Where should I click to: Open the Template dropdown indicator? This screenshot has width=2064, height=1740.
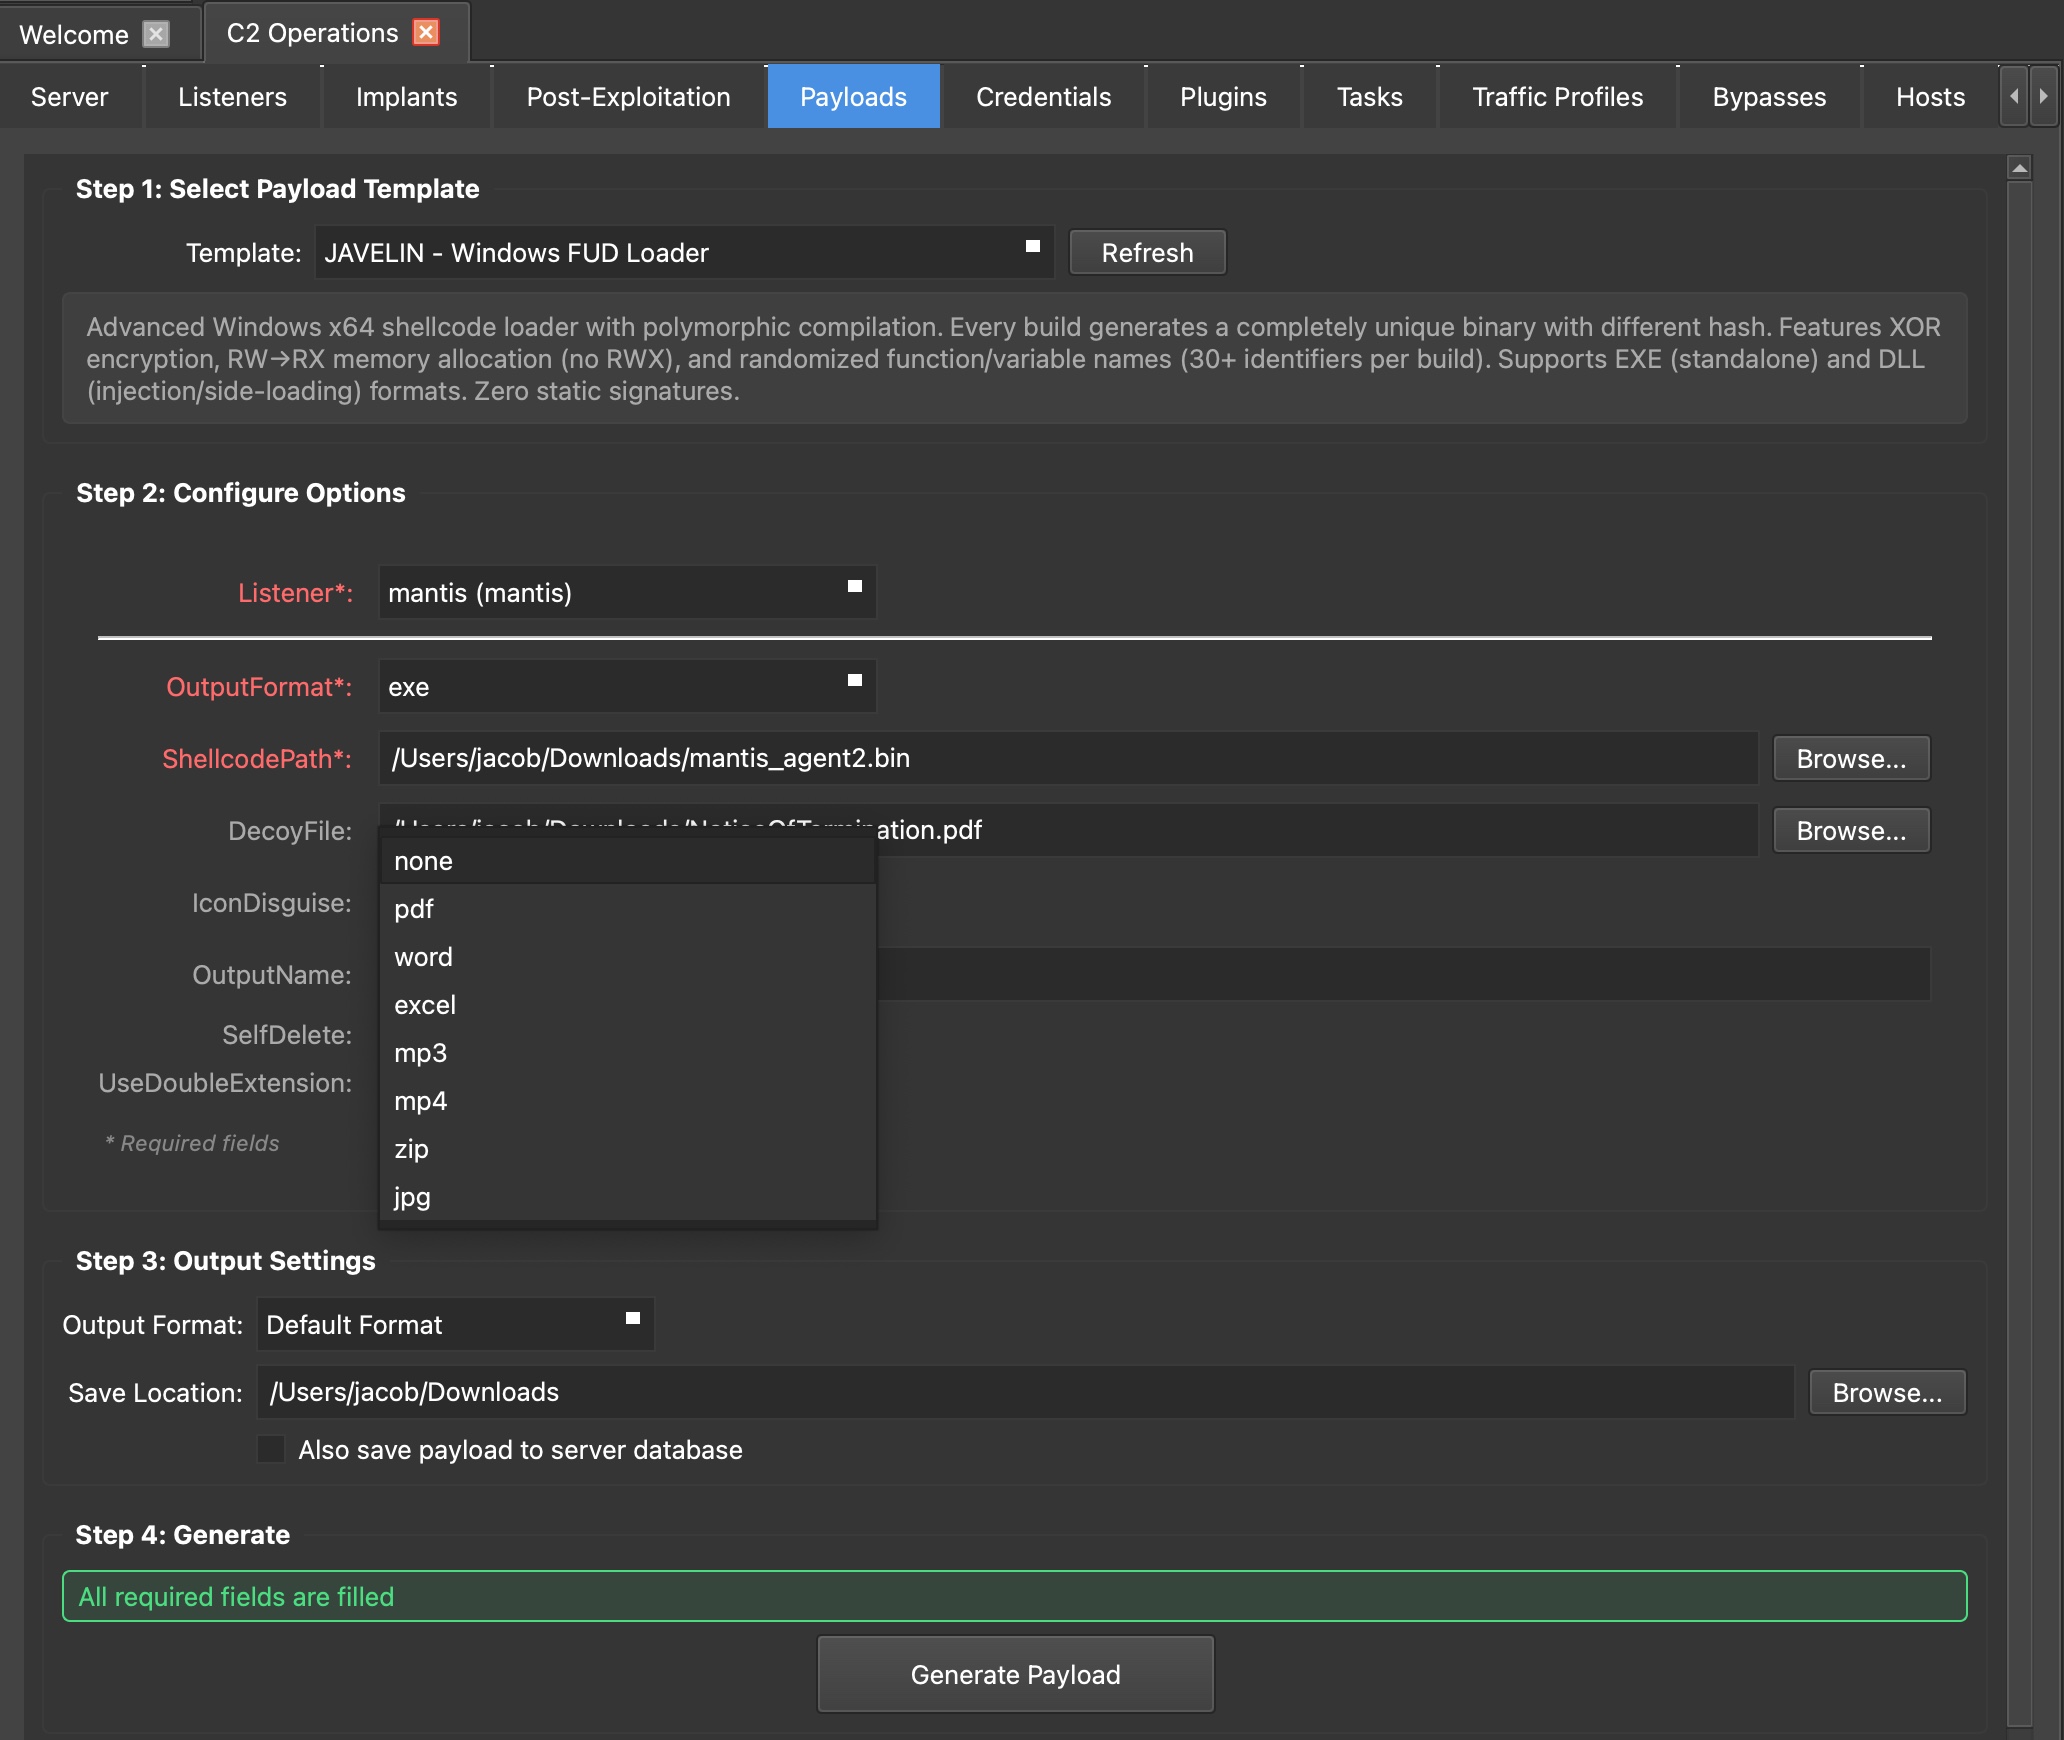tap(1031, 244)
